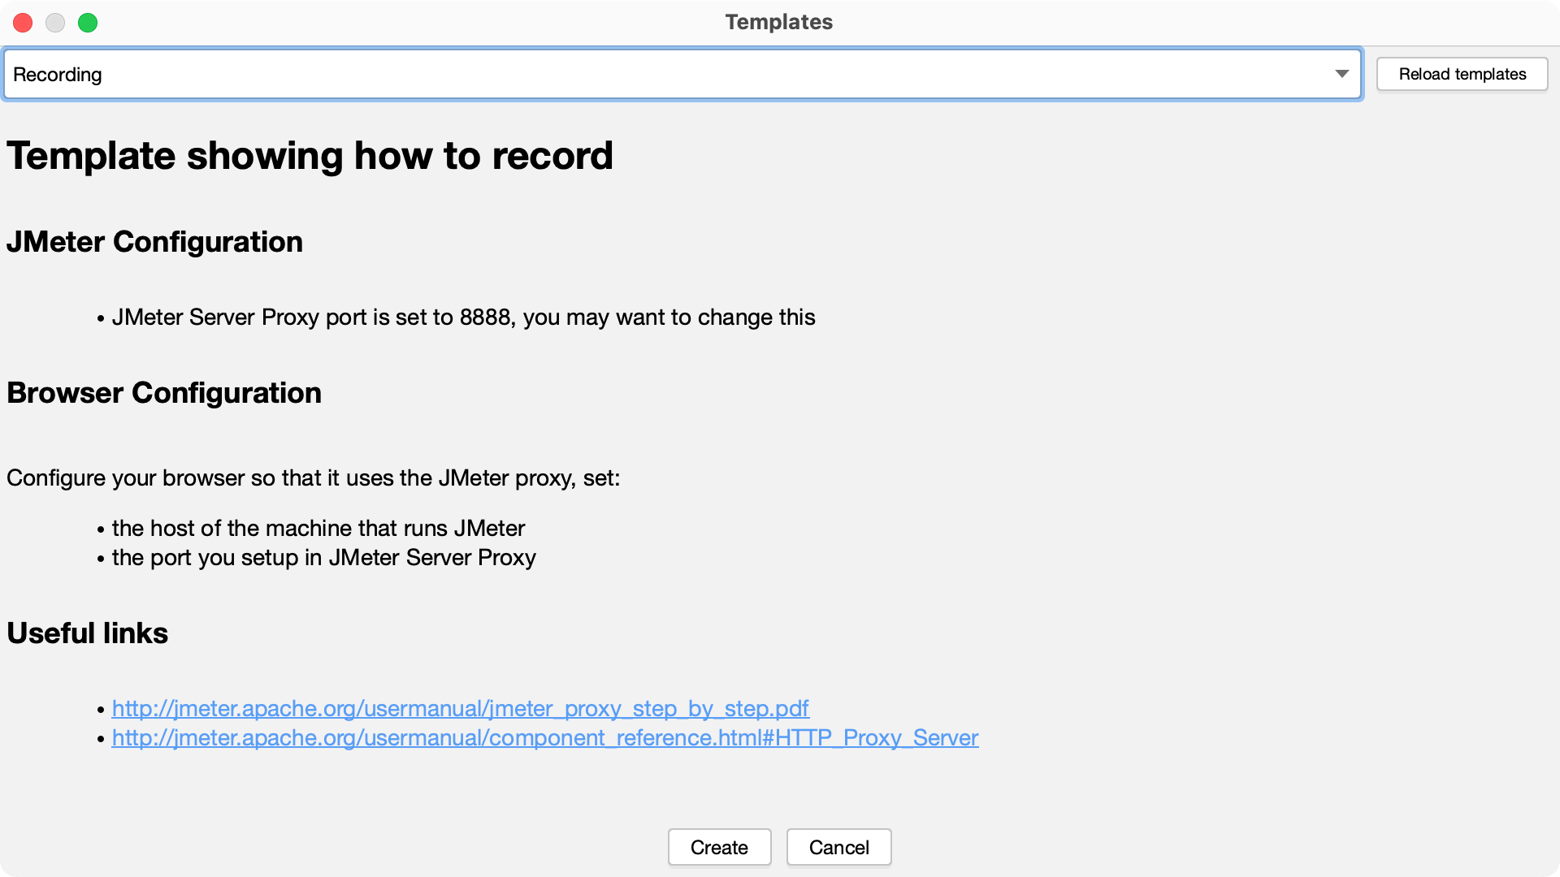
Task: Click the Cancel button
Action: point(839,847)
